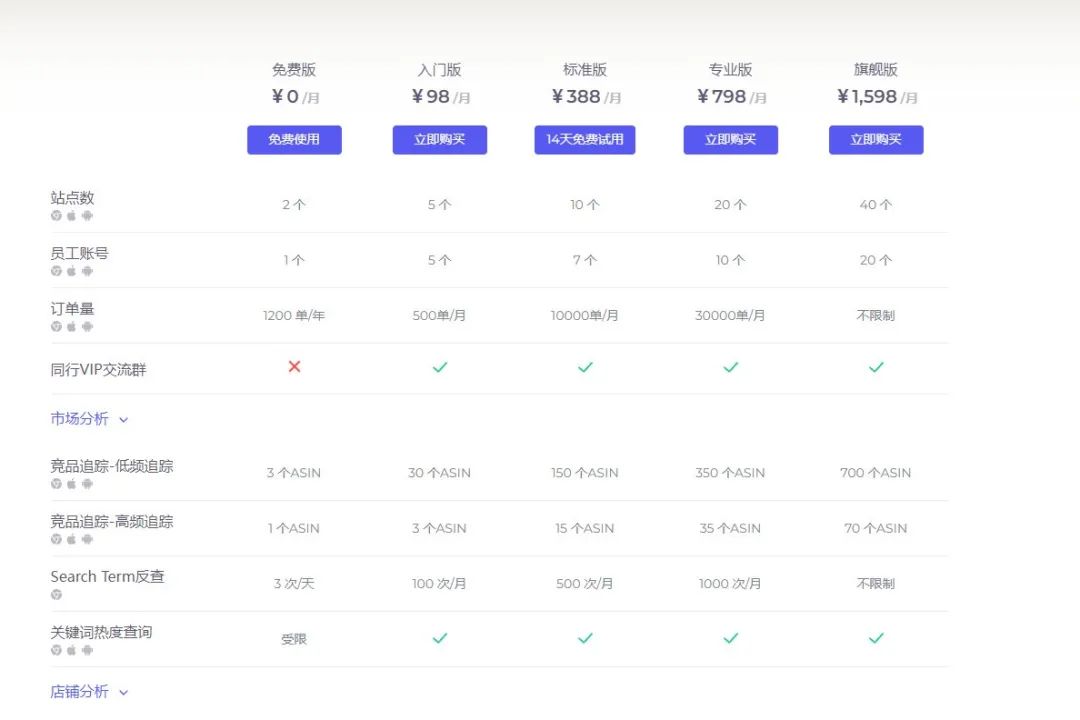Image resolution: width=1080 pixels, height=720 pixels.
Task: Click the red X for 免费版 同行VIP交流群
Action: (293, 367)
